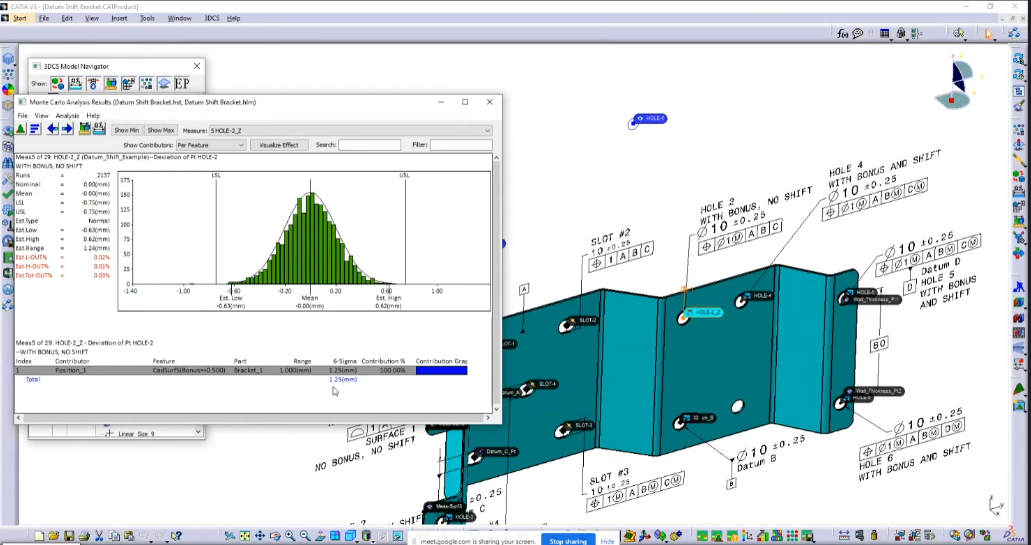Click the blue Contribution graph bar
Viewport: 1031px width, 545px height.
(x=441, y=370)
